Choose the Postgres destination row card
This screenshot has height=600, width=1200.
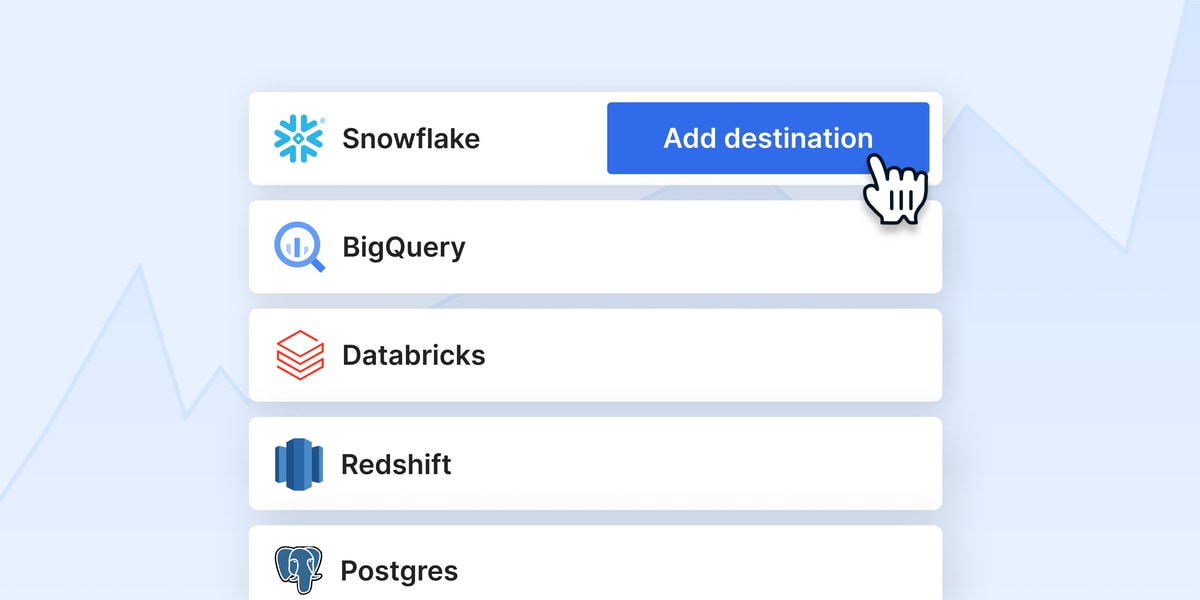point(595,563)
